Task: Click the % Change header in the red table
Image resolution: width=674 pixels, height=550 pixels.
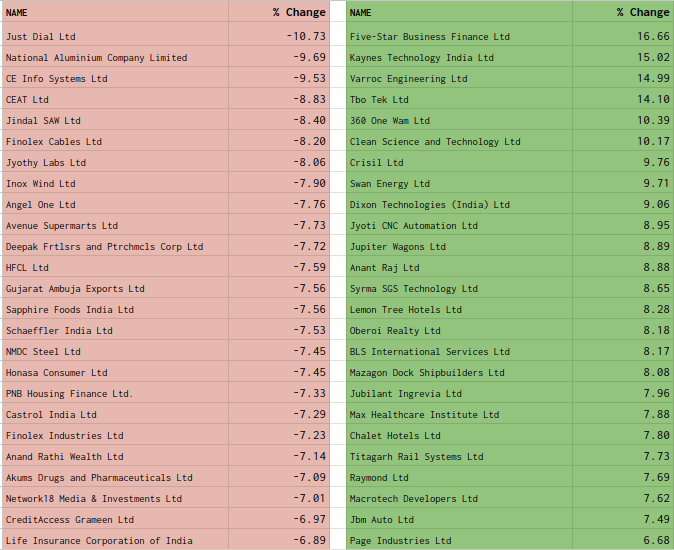Action: point(279,12)
